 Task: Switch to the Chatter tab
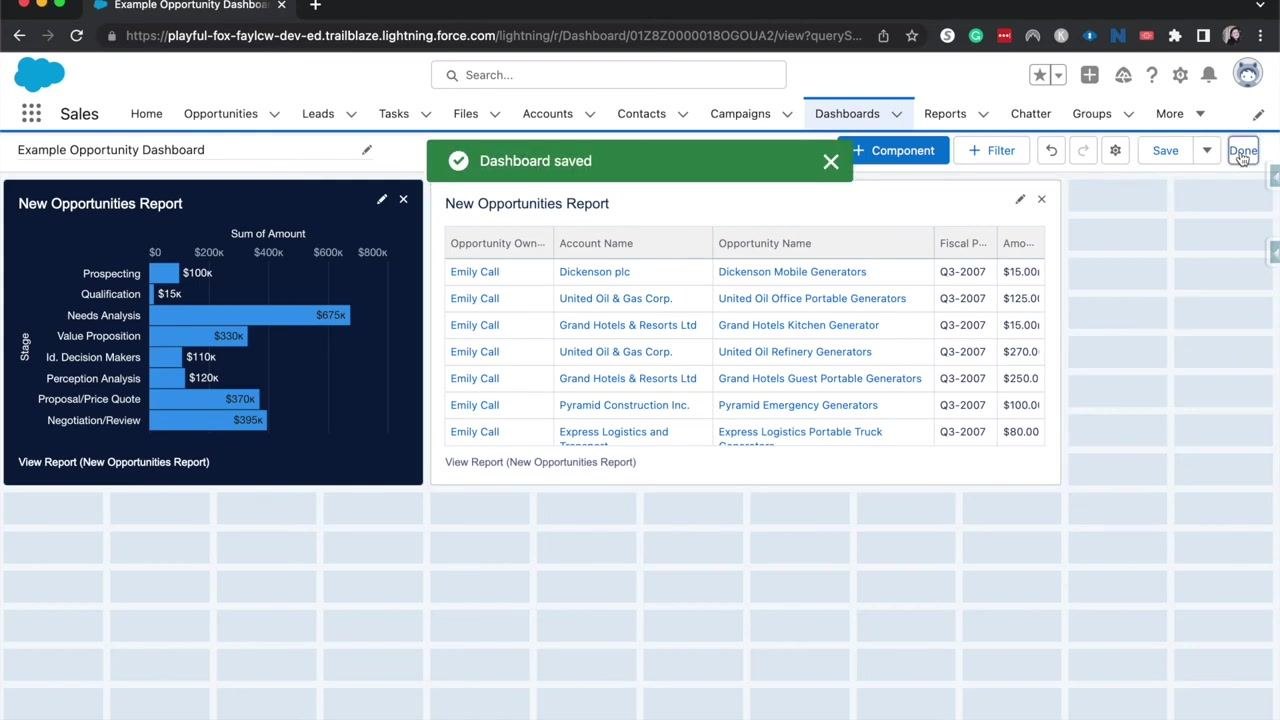pos(1031,114)
